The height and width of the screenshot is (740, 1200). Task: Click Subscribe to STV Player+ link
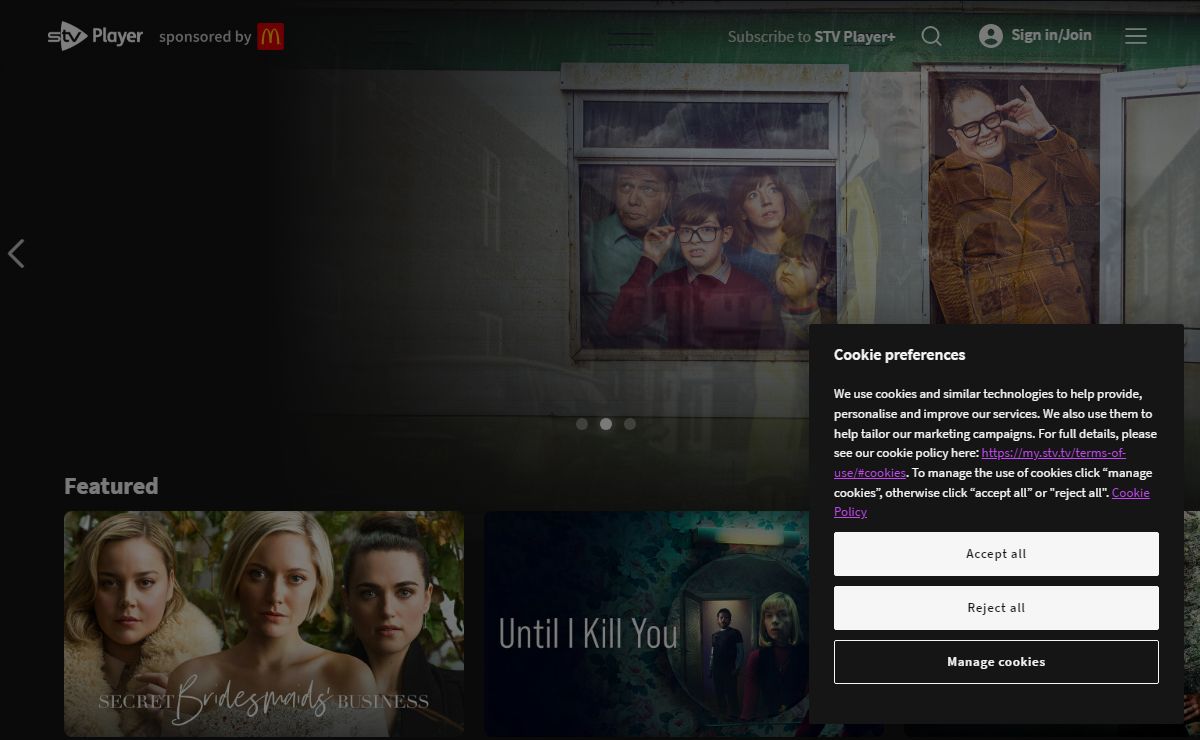pyautogui.click(x=811, y=37)
